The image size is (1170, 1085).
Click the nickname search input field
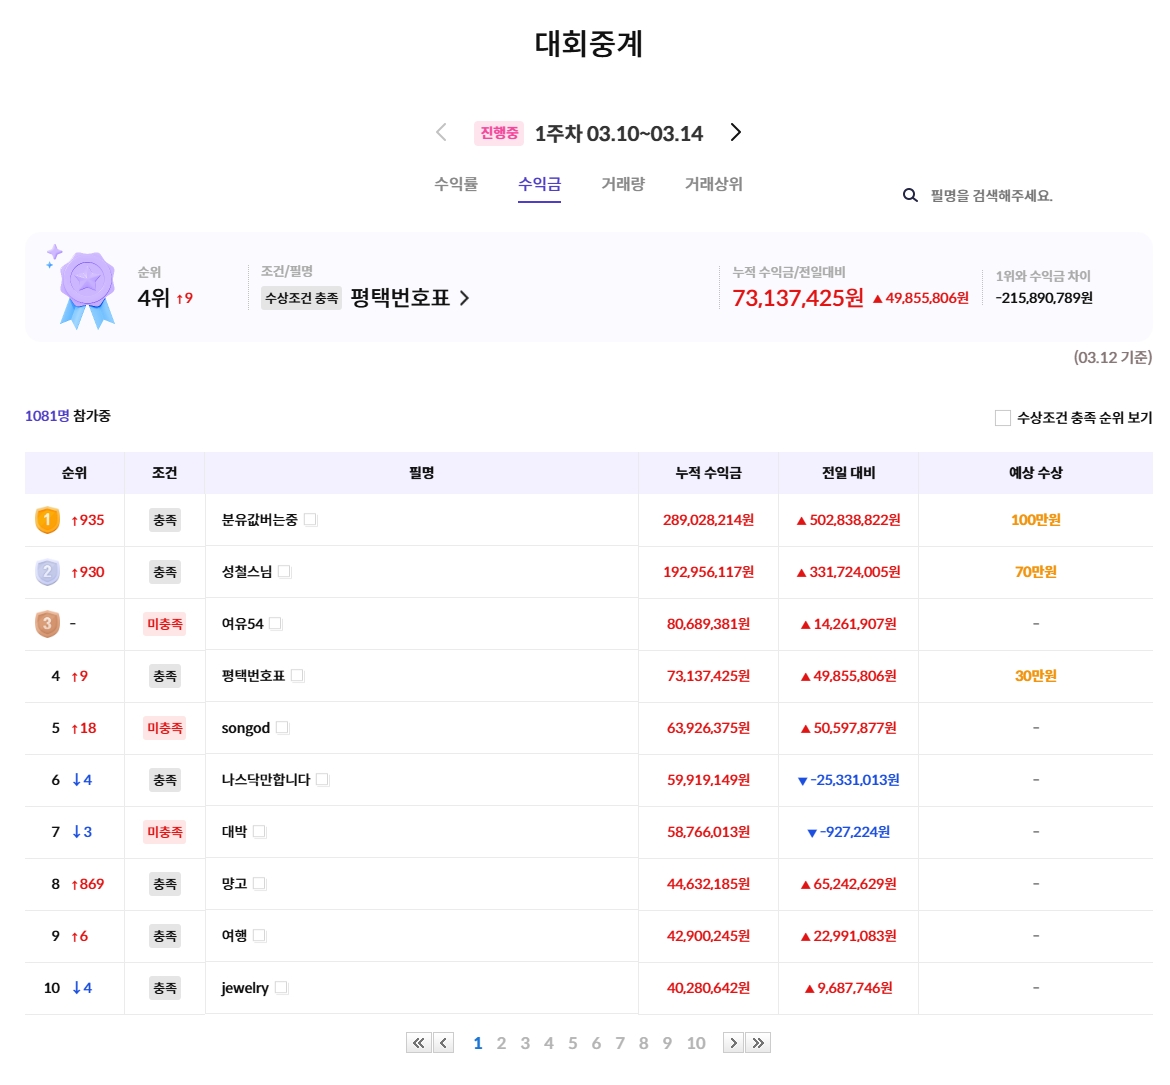991,196
